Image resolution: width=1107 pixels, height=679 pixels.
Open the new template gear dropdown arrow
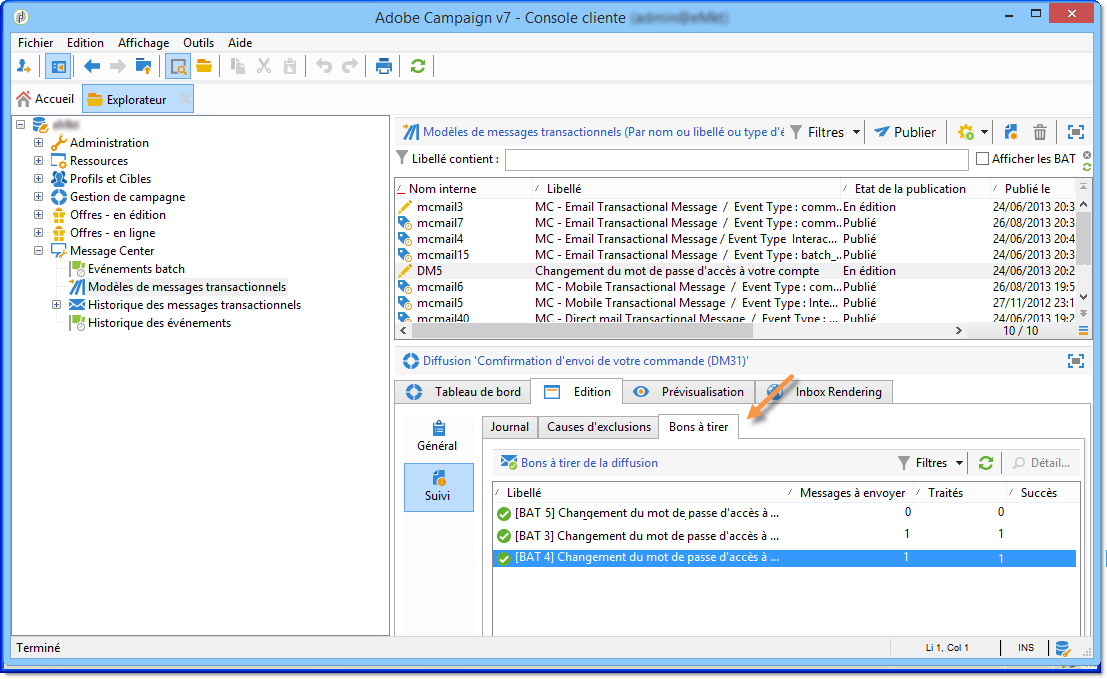pyautogui.click(x=984, y=132)
